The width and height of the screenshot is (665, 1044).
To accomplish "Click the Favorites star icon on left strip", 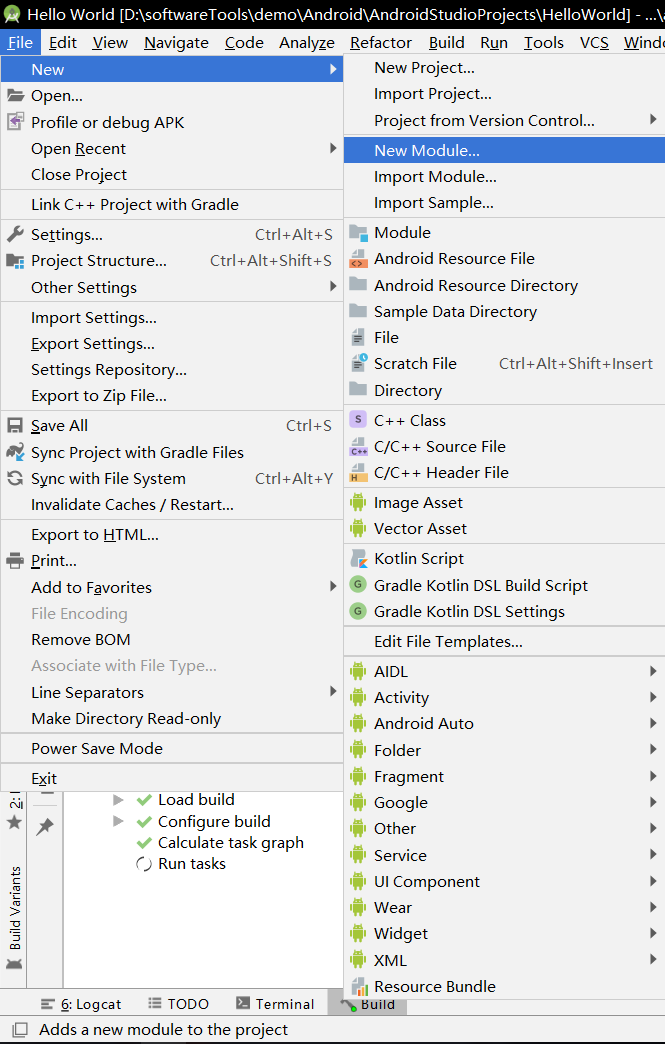I will [14, 822].
